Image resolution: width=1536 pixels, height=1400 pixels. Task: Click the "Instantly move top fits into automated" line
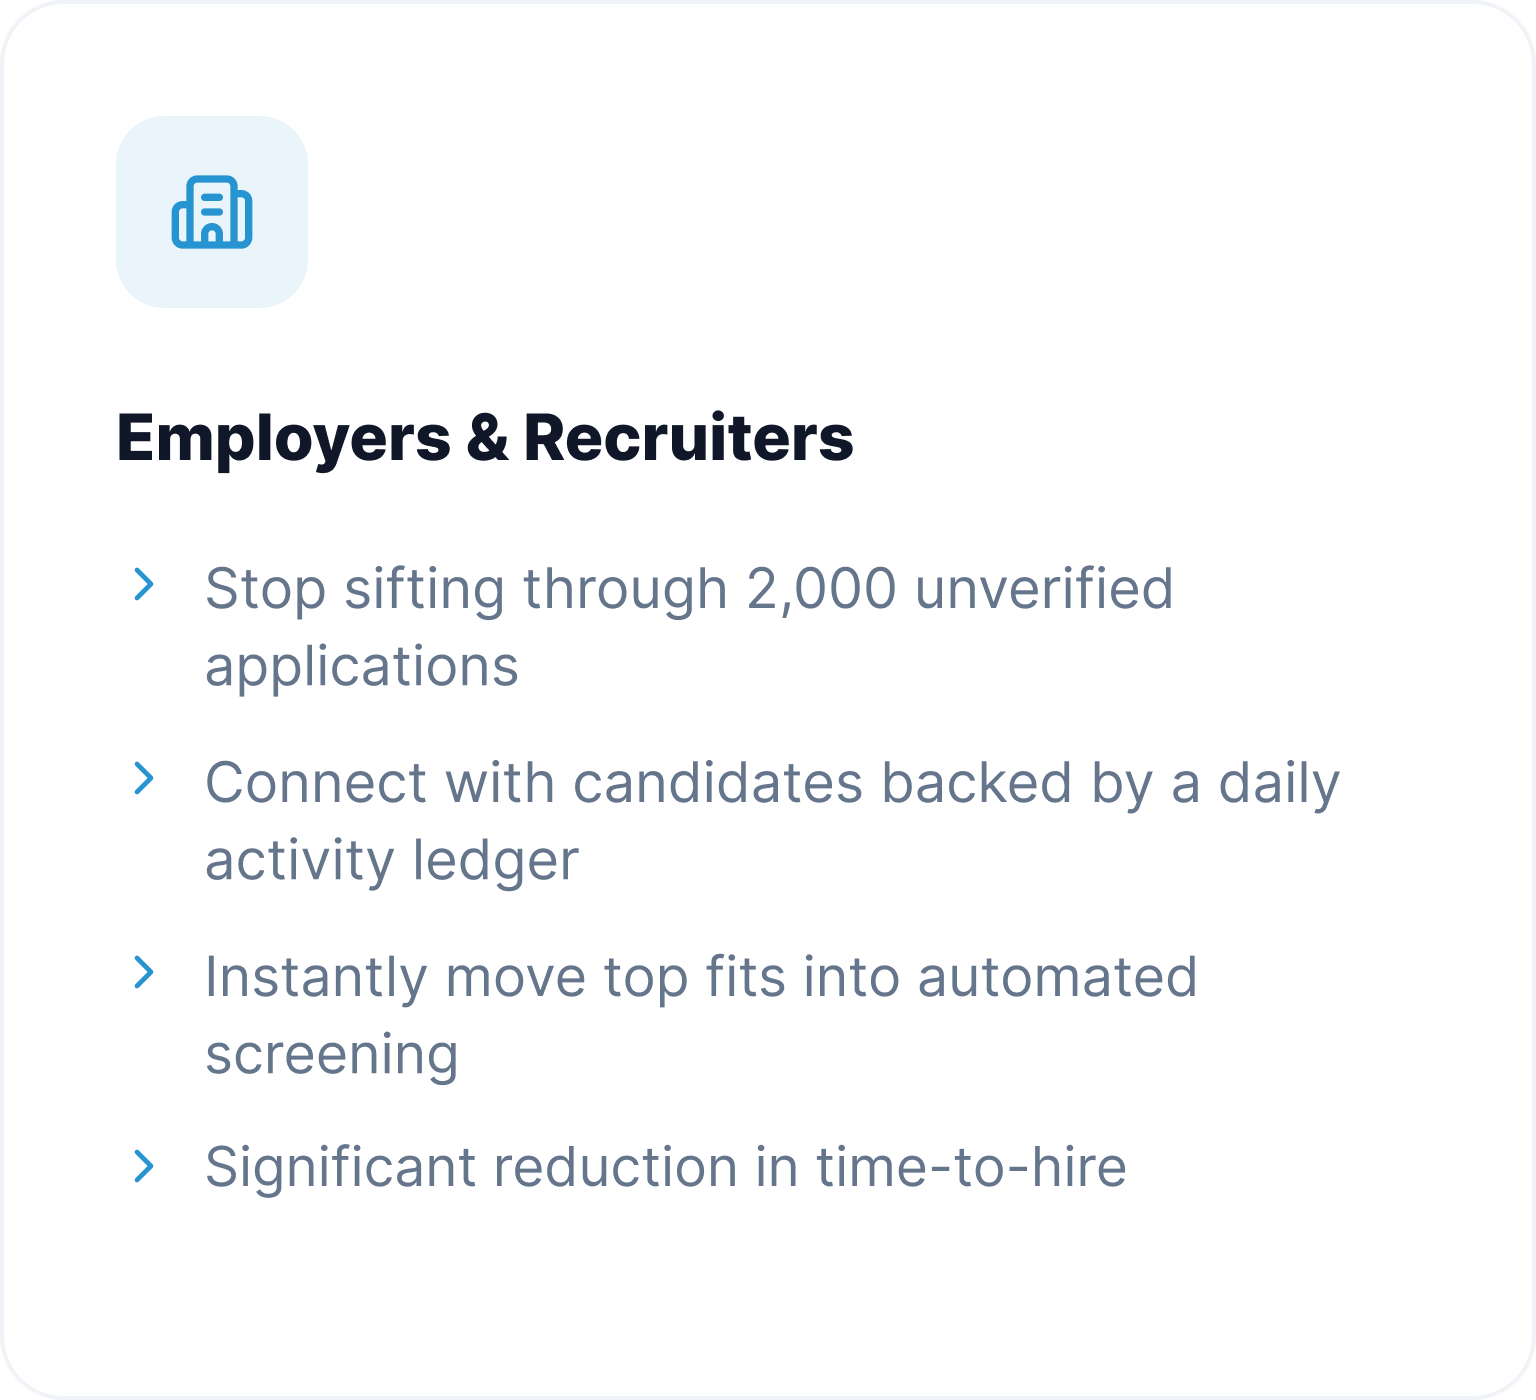[701, 977]
